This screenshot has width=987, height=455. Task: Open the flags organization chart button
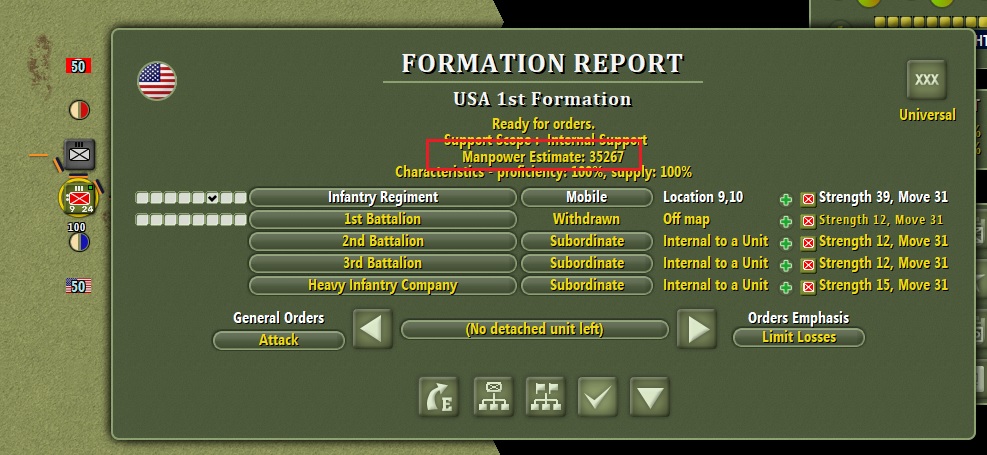(x=546, y=396)
